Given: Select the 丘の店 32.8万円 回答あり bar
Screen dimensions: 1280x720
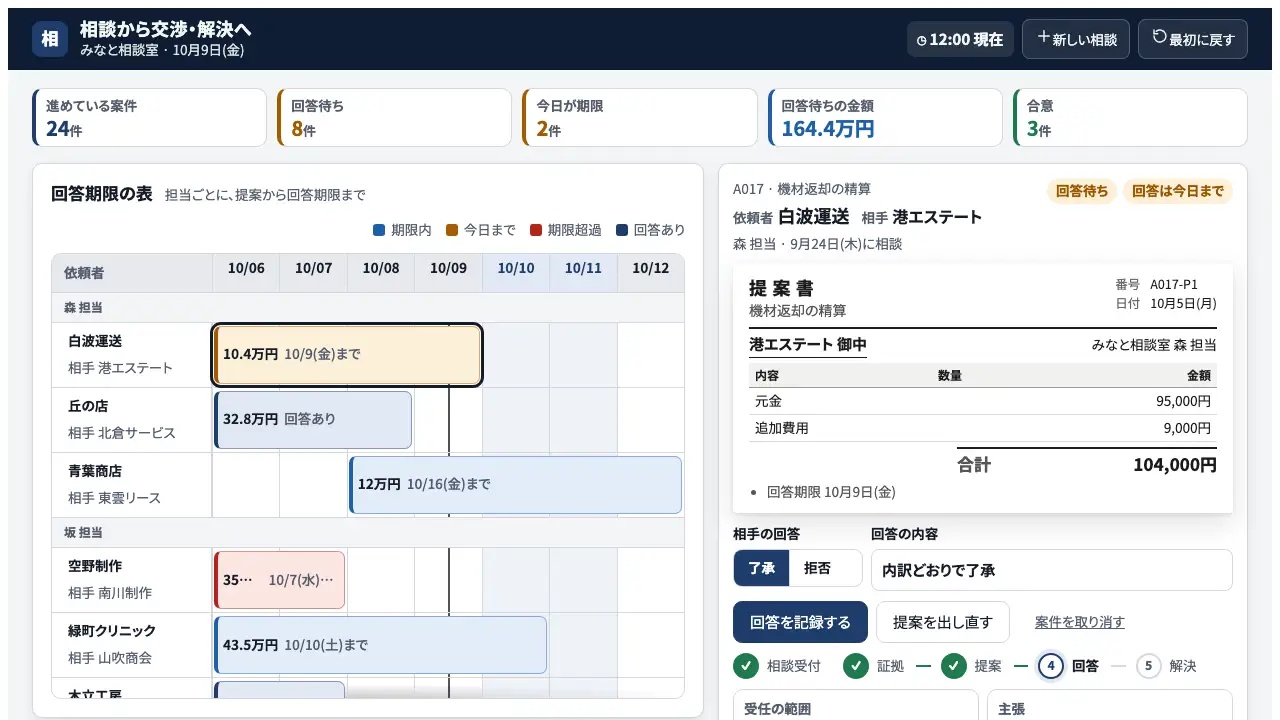Looking at the screenshot, I should click(313, 419).
